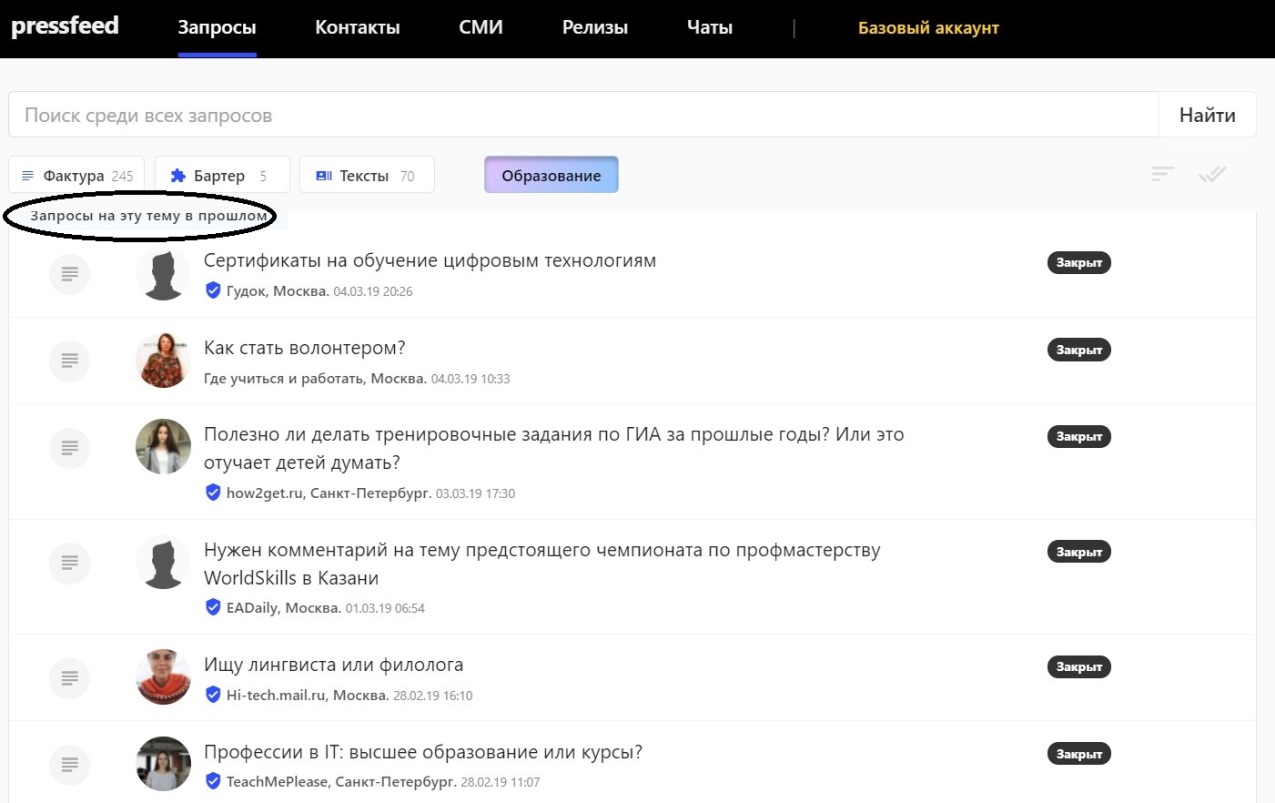Click the verified badge next to how2get.ru
Viewport: 1275px width, 803px height.
pos(212,492)
